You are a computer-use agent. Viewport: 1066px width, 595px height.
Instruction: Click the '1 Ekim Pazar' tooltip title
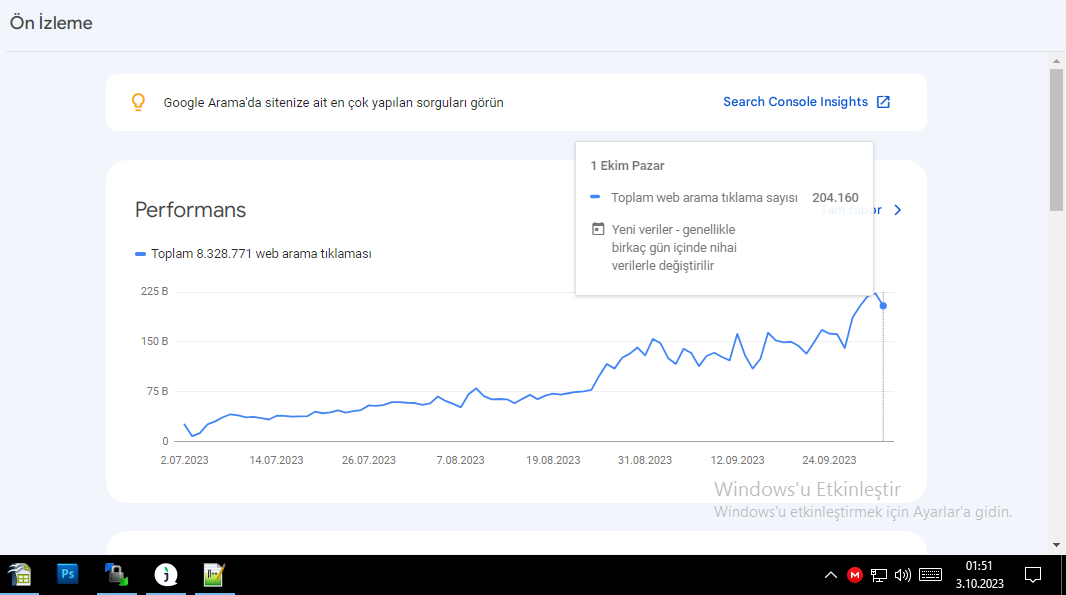627,166
